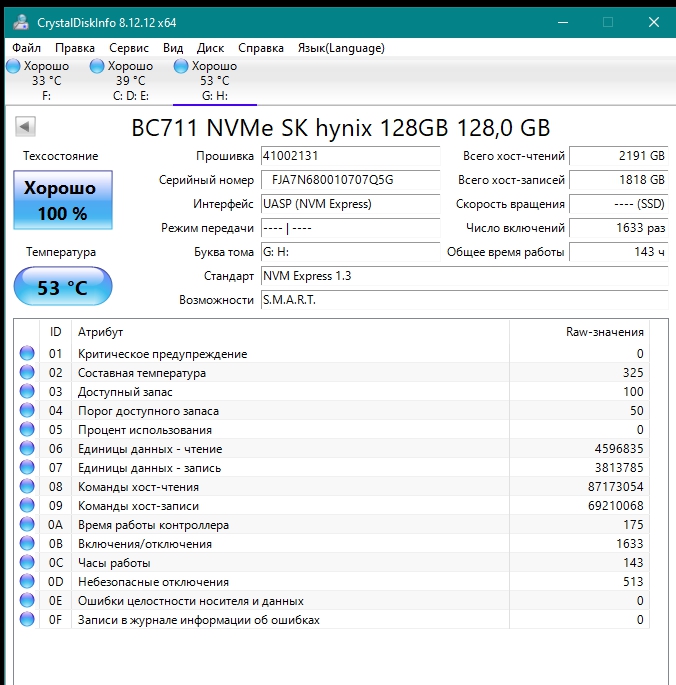Select row Доступный запас

332,391
